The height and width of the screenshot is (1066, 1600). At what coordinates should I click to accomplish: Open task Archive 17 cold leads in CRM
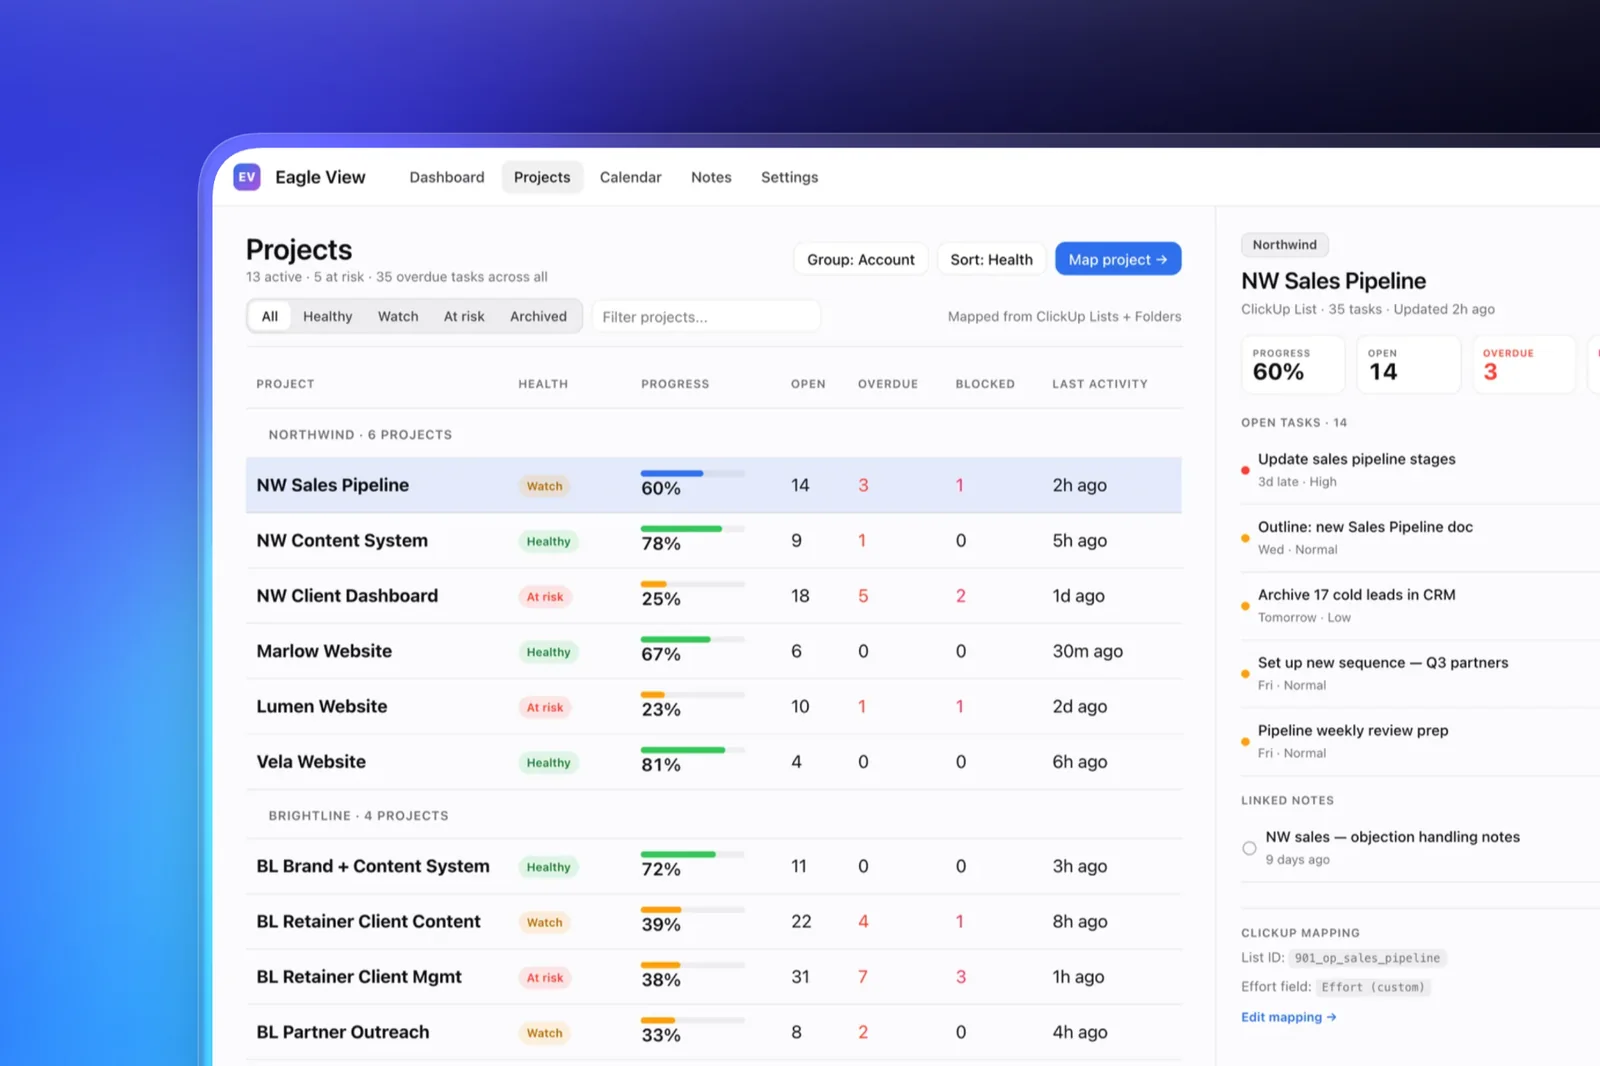[x=1357, y=595]
